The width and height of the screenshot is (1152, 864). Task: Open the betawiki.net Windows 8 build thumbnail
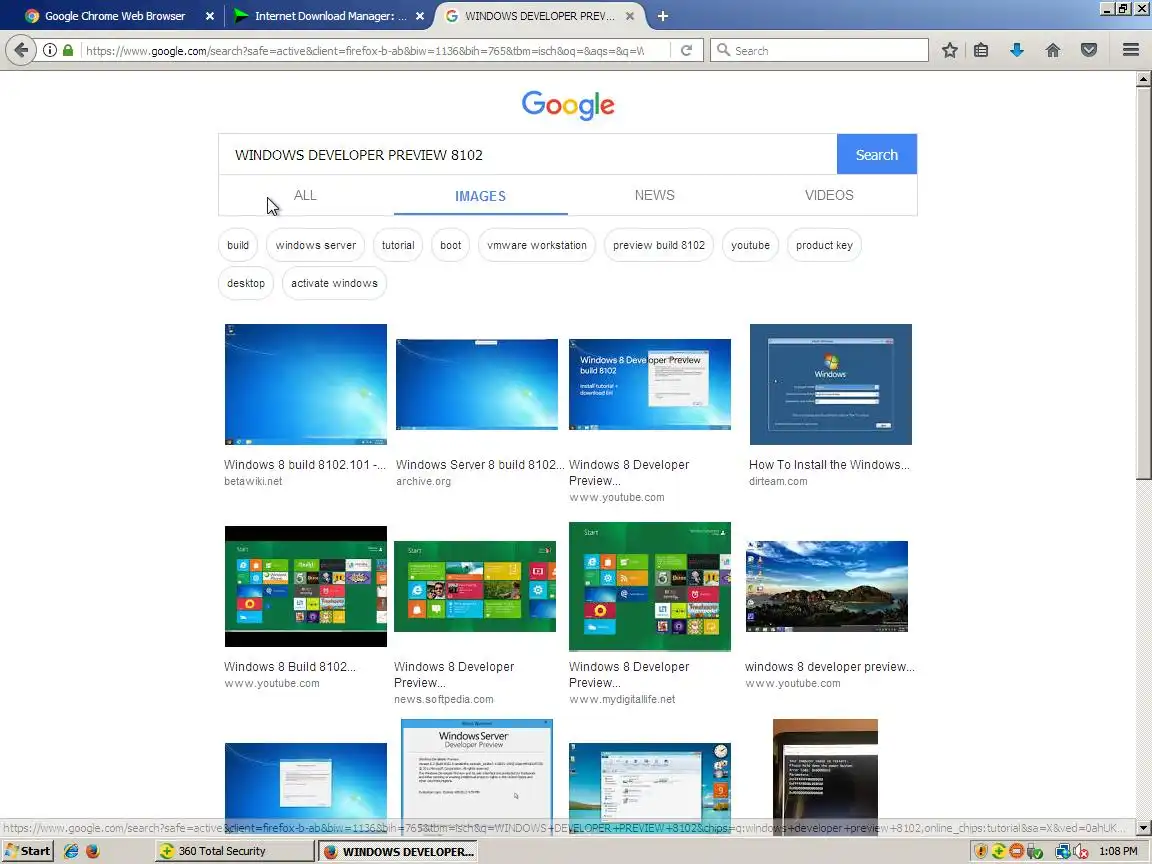point(306,384)
